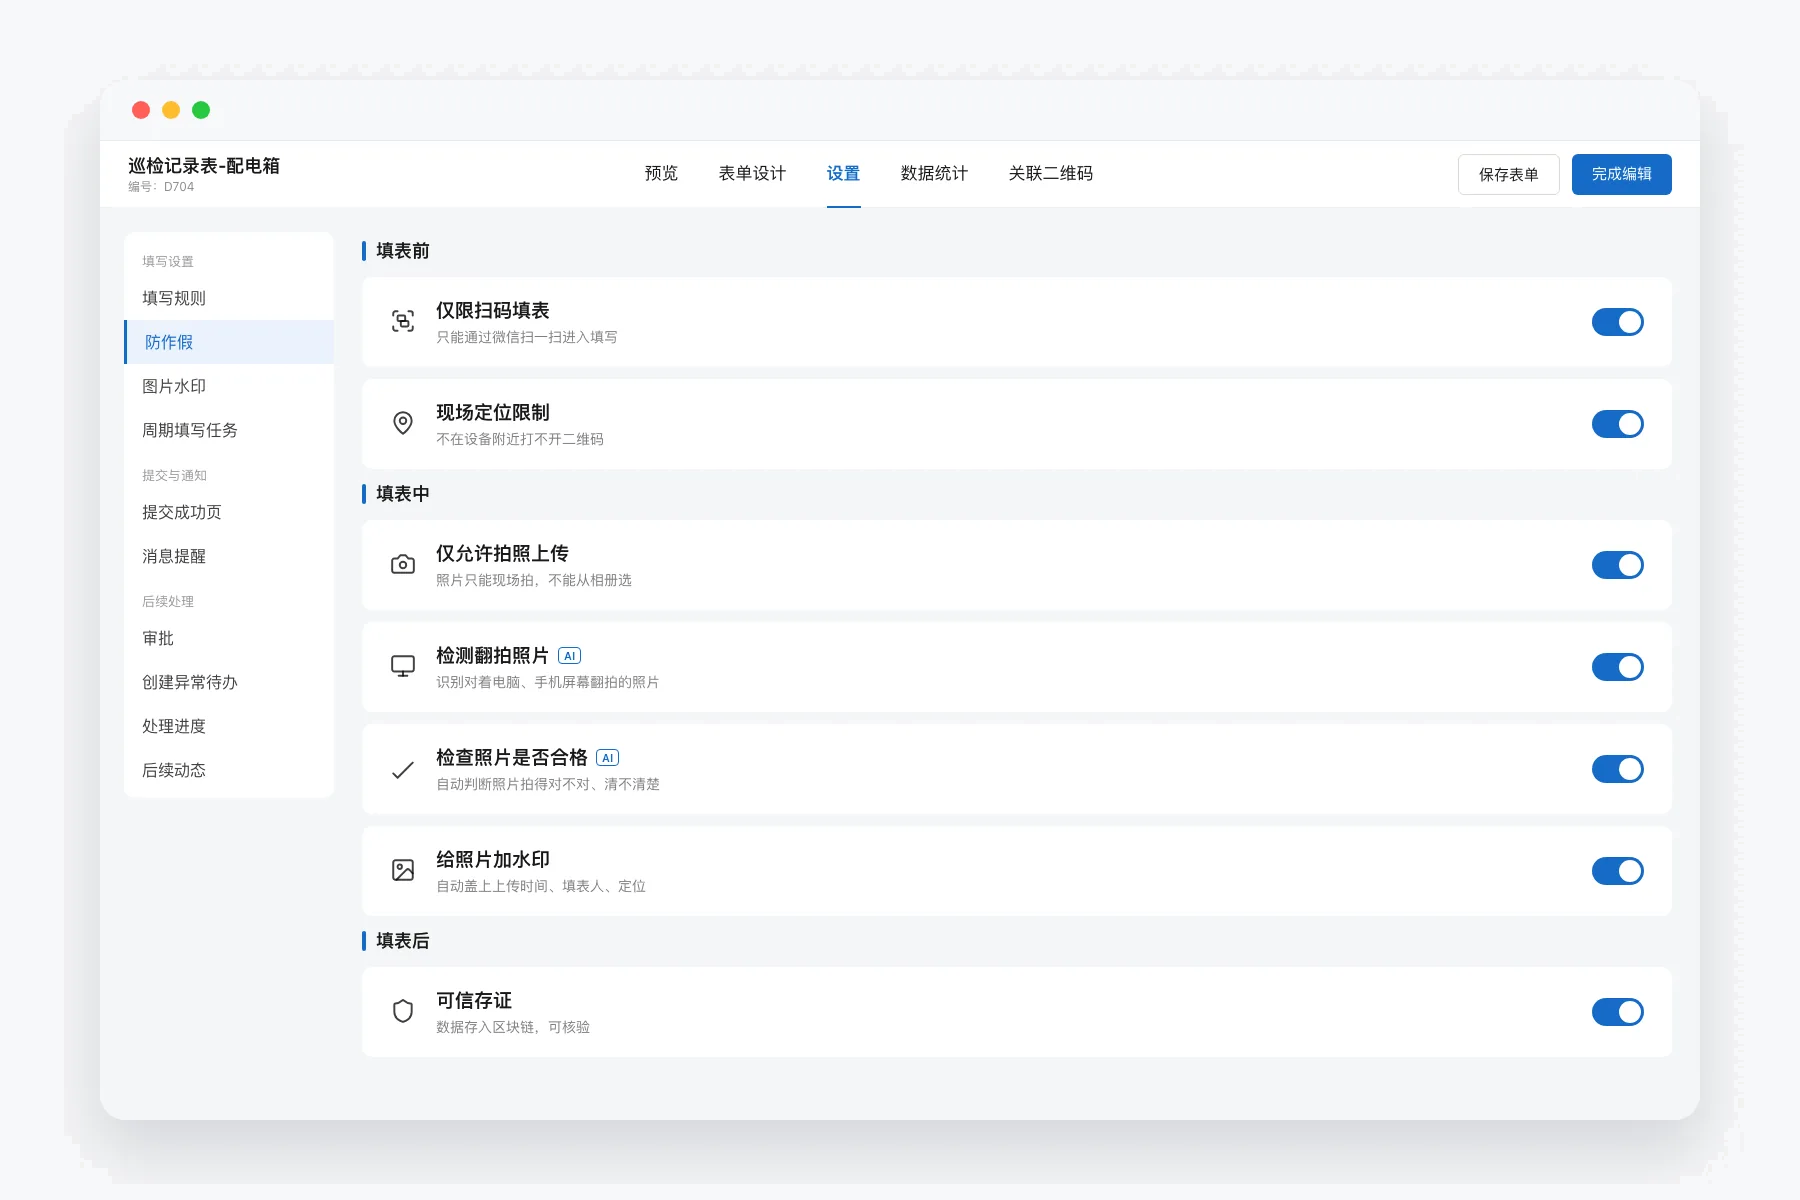Click the form title 巡检记录表-配电箱
The height and width of the screenshot is (1200, 1800).
tap(204, 166)
